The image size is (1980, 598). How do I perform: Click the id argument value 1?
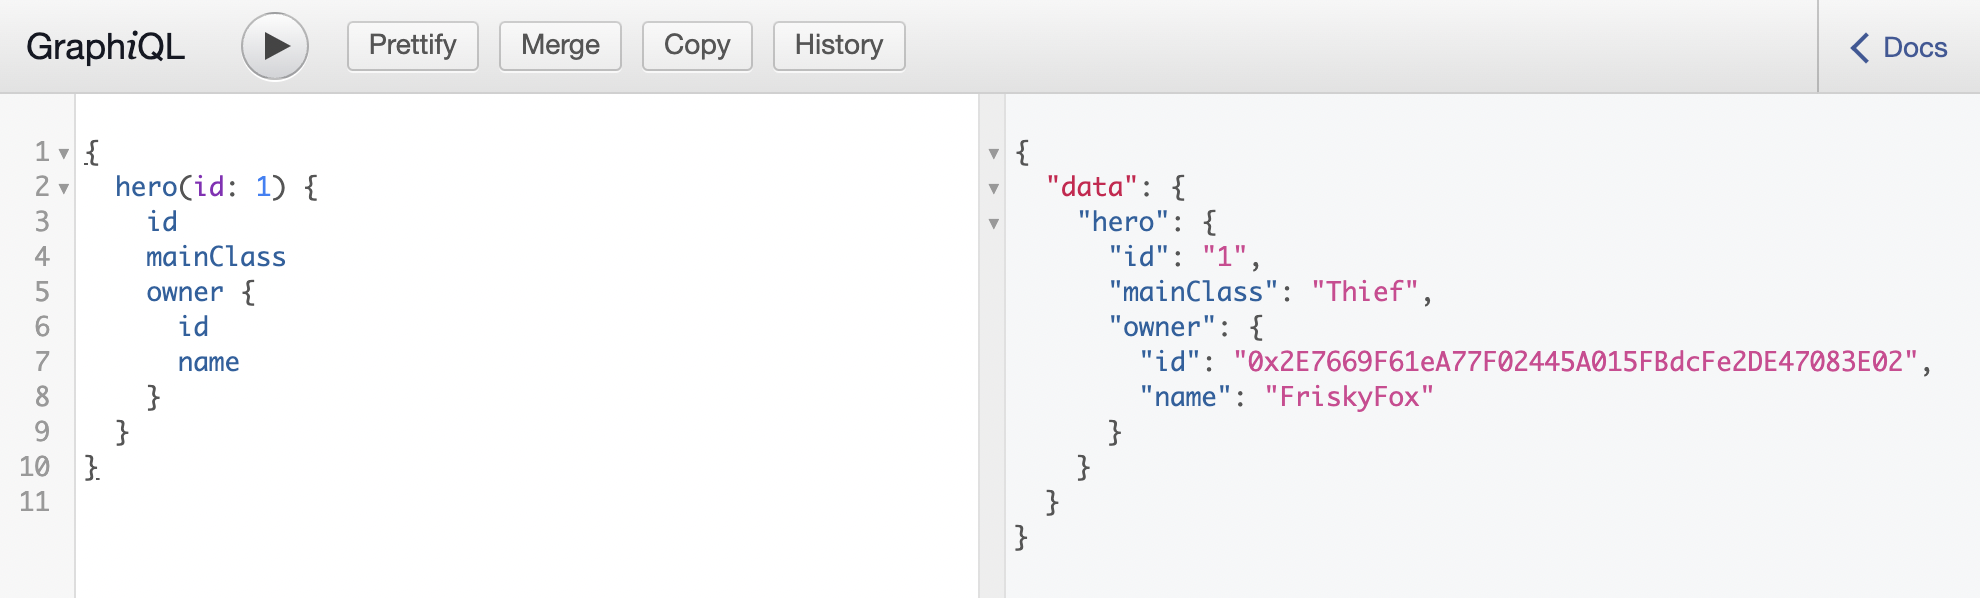[263, 187]
